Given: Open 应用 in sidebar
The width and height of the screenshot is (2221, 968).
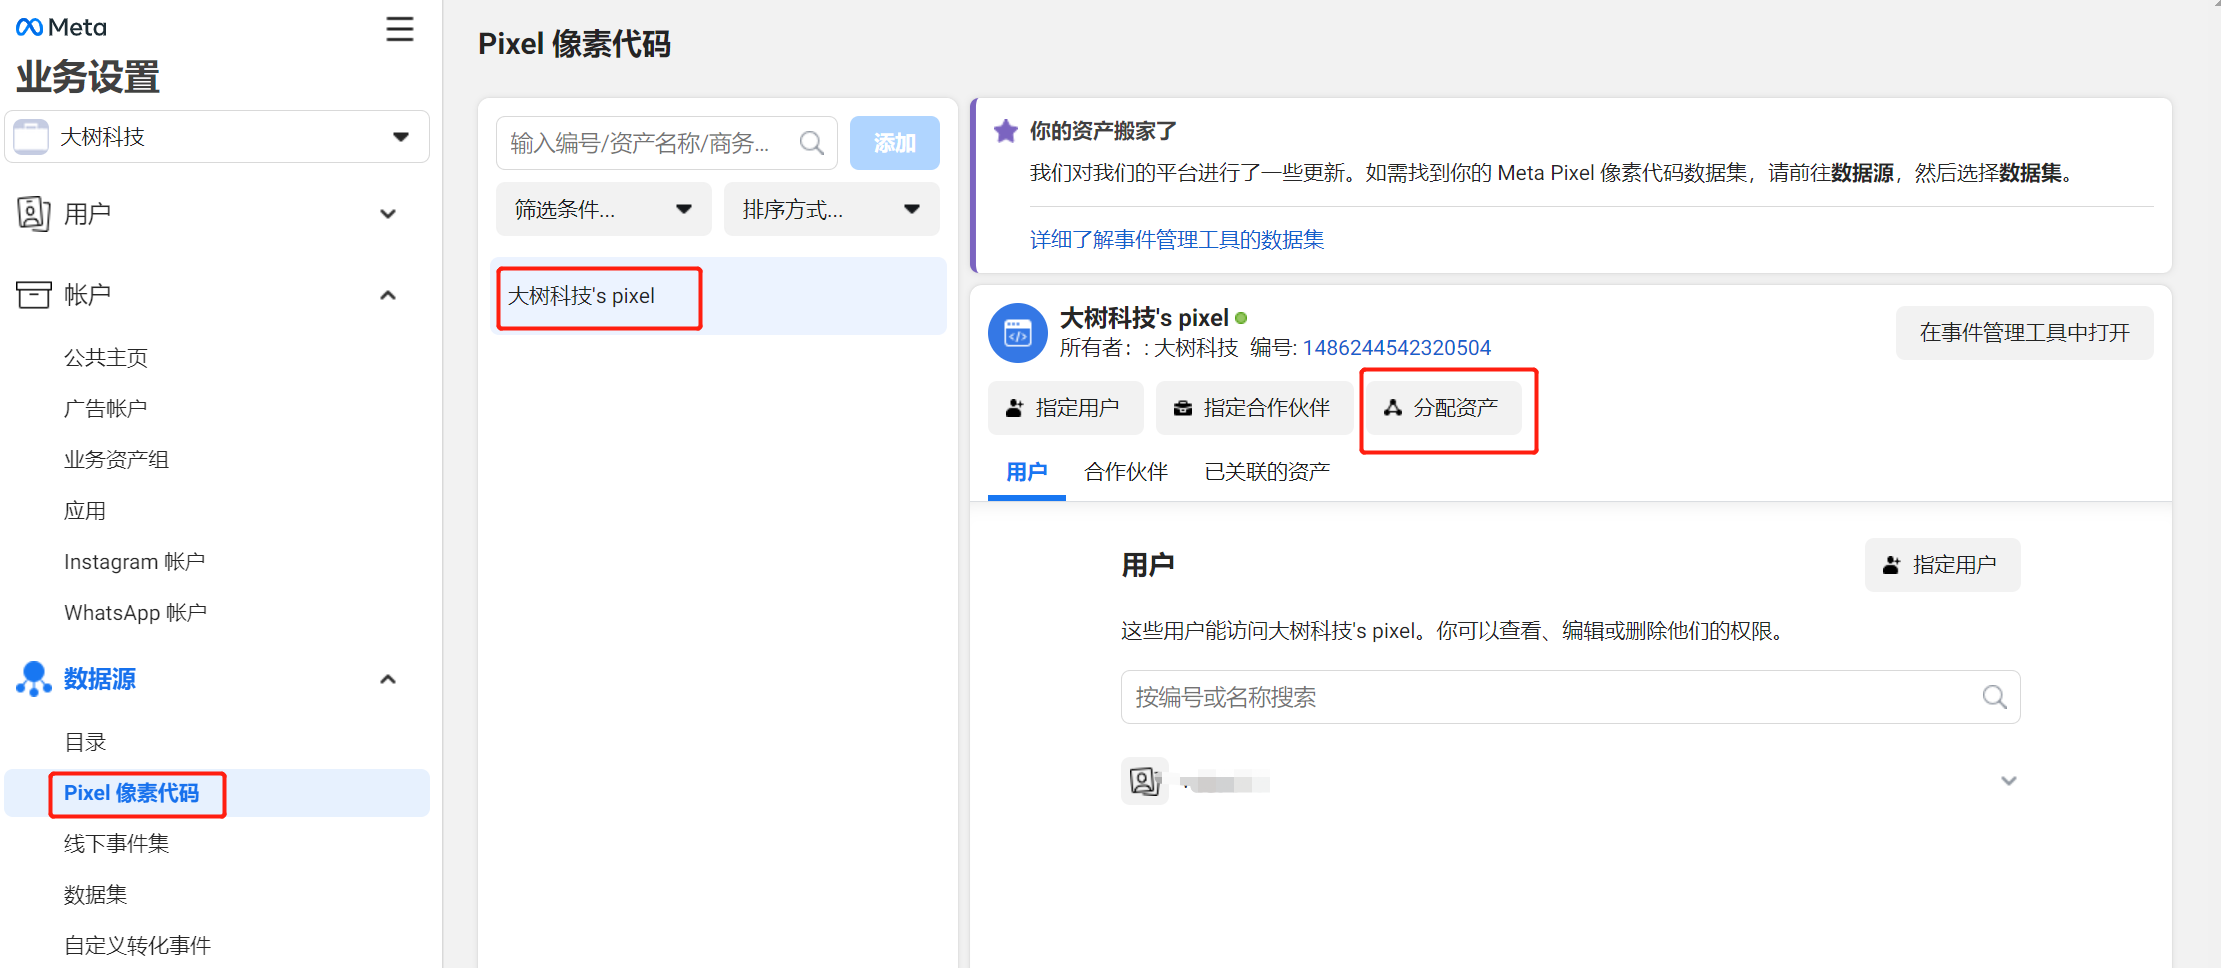Looking at the screenshot, I should pyautogui.click(x=85, y=511).
